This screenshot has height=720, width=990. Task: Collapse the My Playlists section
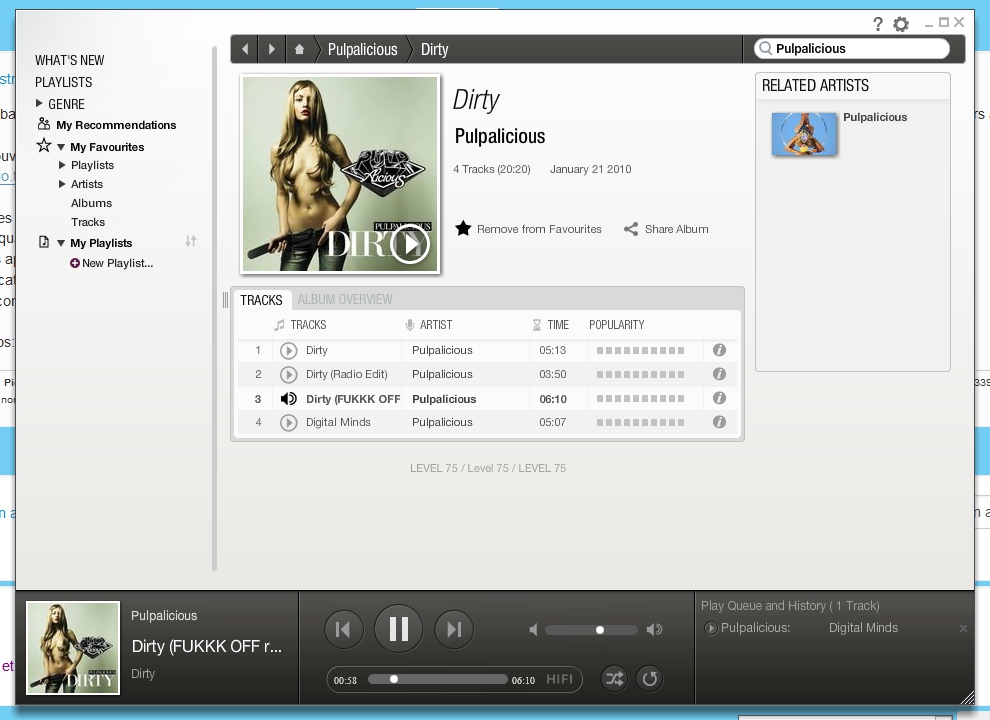coord(61,243)
